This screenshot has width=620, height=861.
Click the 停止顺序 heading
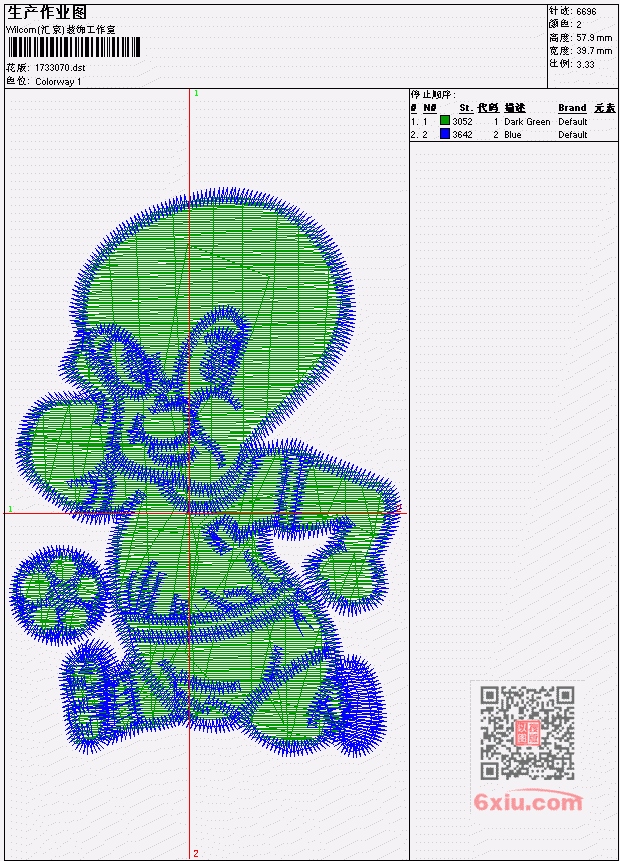click(x=433, y=94)
